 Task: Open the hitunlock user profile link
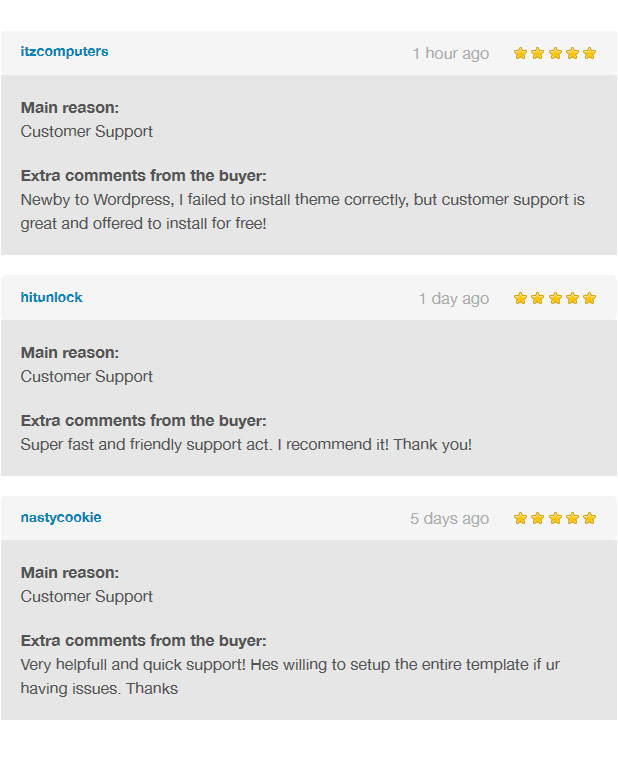[51, 297]
